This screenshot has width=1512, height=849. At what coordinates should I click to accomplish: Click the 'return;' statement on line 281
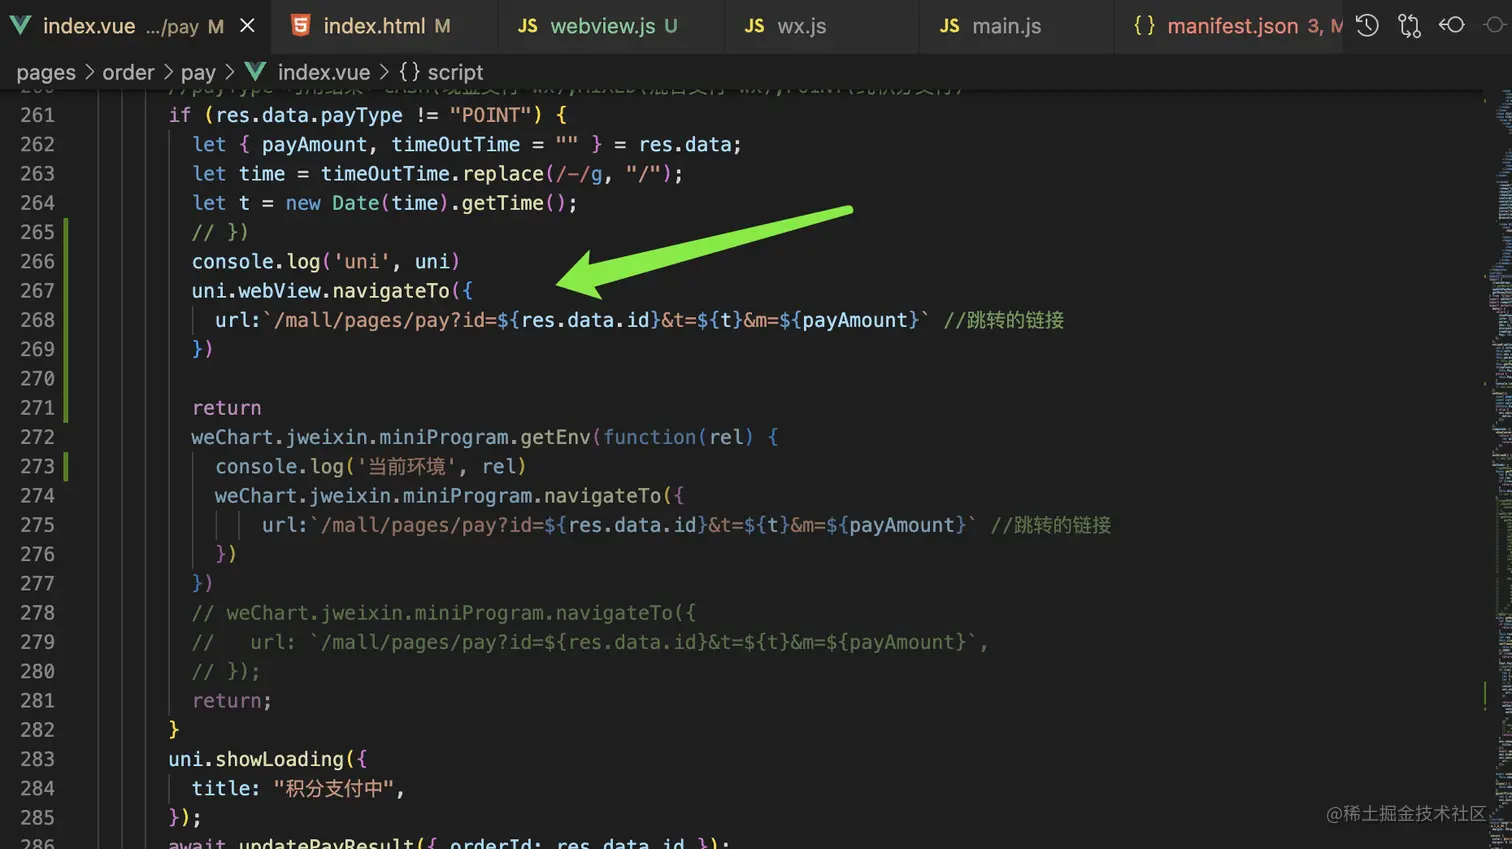[x=231, y=701]
